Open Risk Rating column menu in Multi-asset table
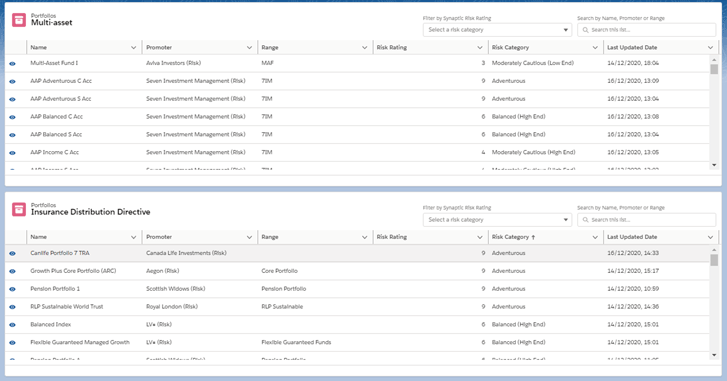Image resolution: width=727 pixels, height=381 pixels. click(x=480, y=47)
